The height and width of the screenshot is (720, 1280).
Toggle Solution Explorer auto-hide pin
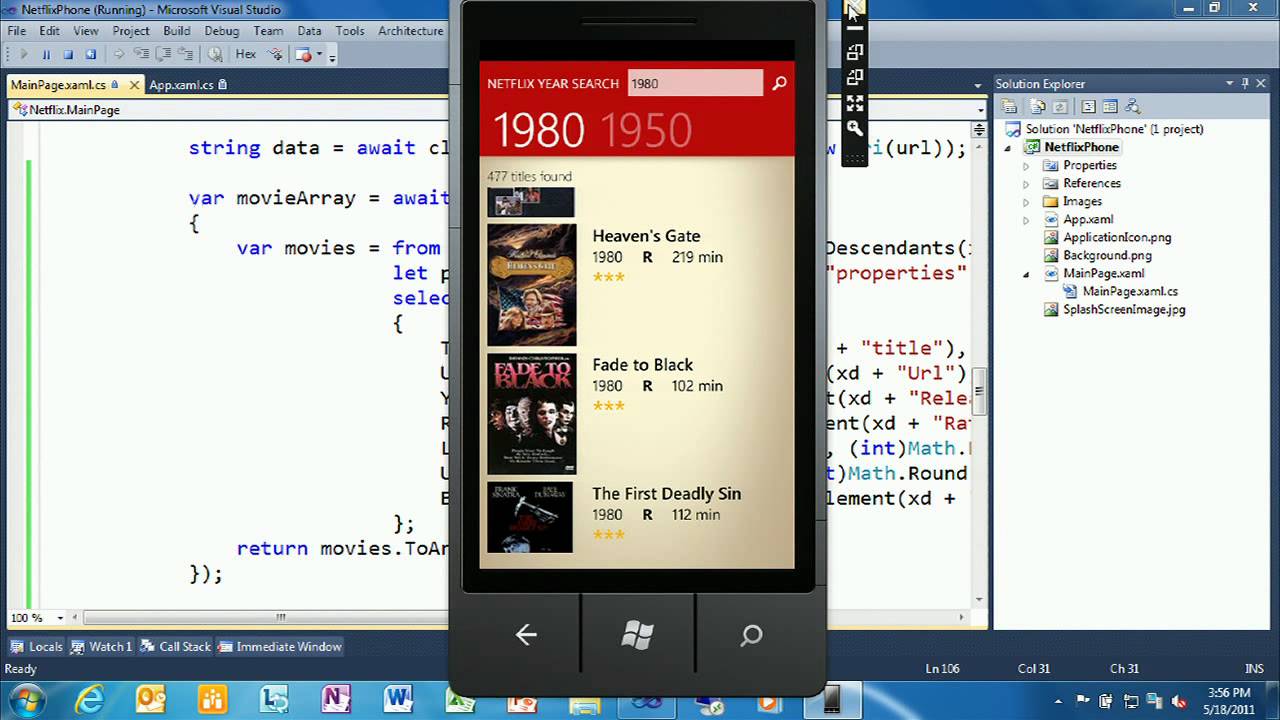1244,84
